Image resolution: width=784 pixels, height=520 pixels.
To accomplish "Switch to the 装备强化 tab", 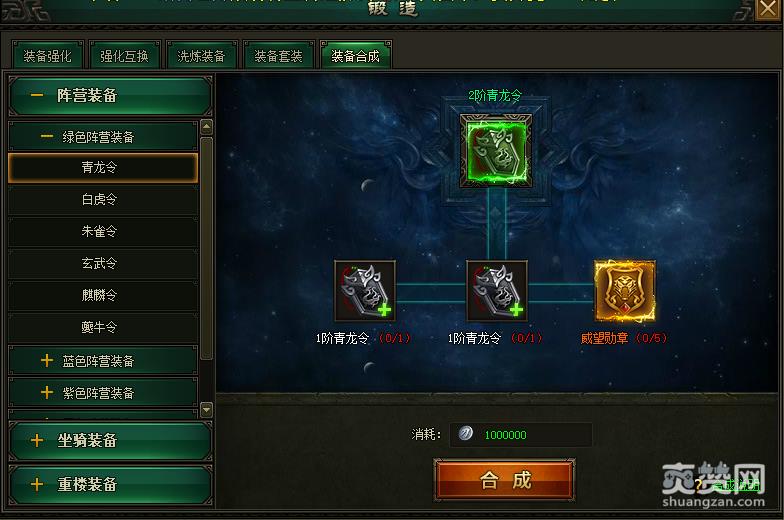I will point(48,55).
